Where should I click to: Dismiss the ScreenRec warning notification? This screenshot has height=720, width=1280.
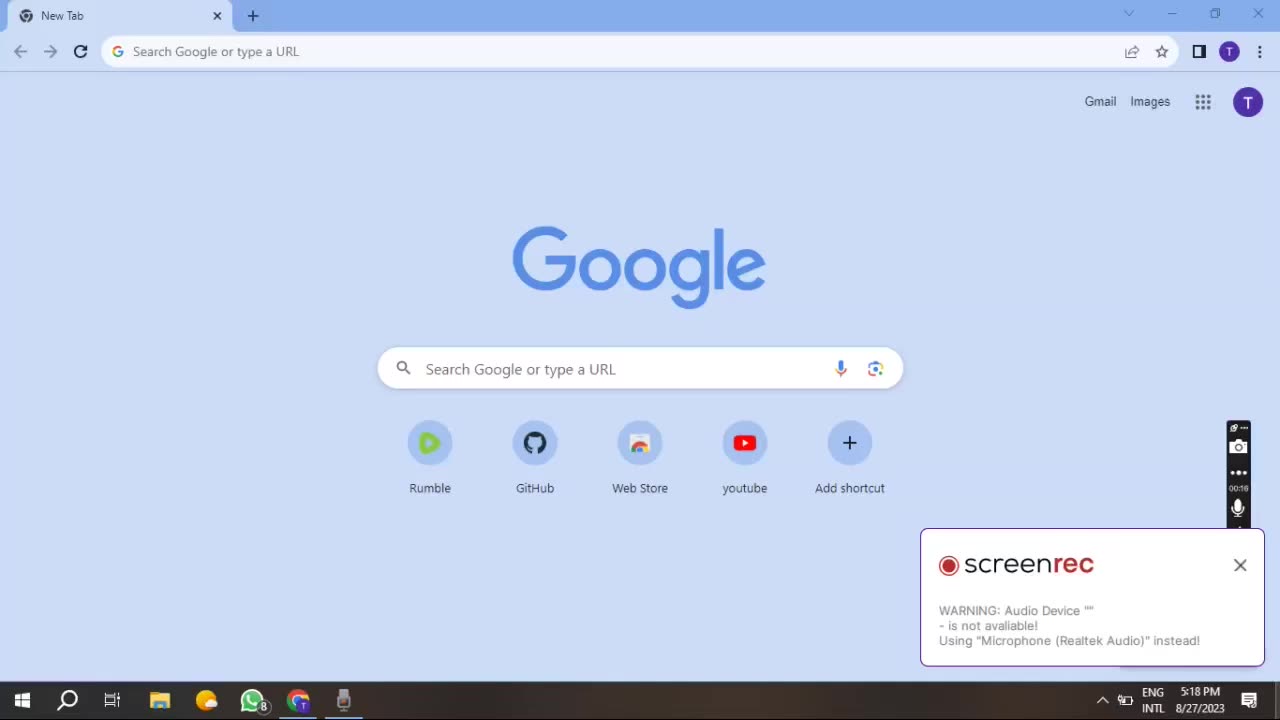coord(1240,565)
